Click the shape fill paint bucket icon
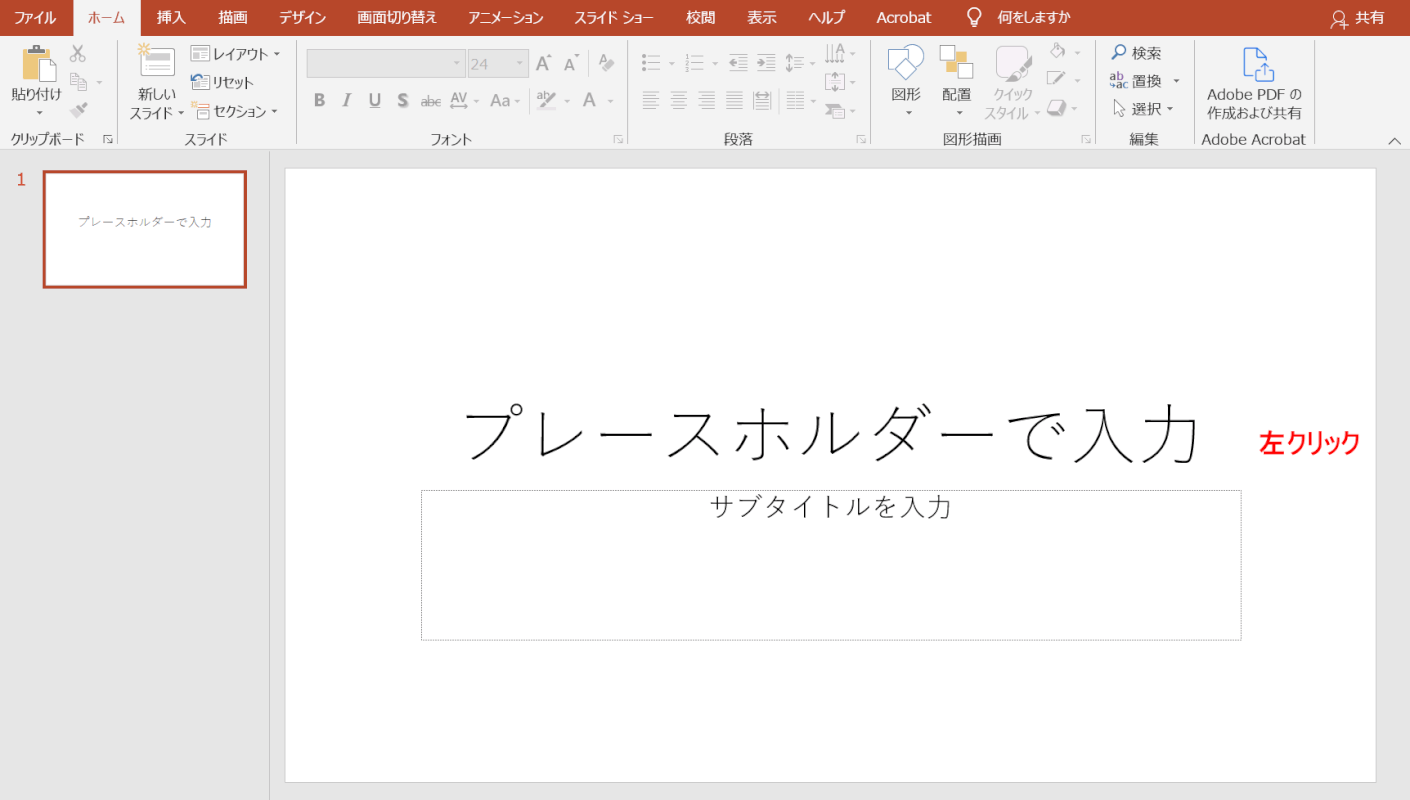 (x=1058, y=52)
